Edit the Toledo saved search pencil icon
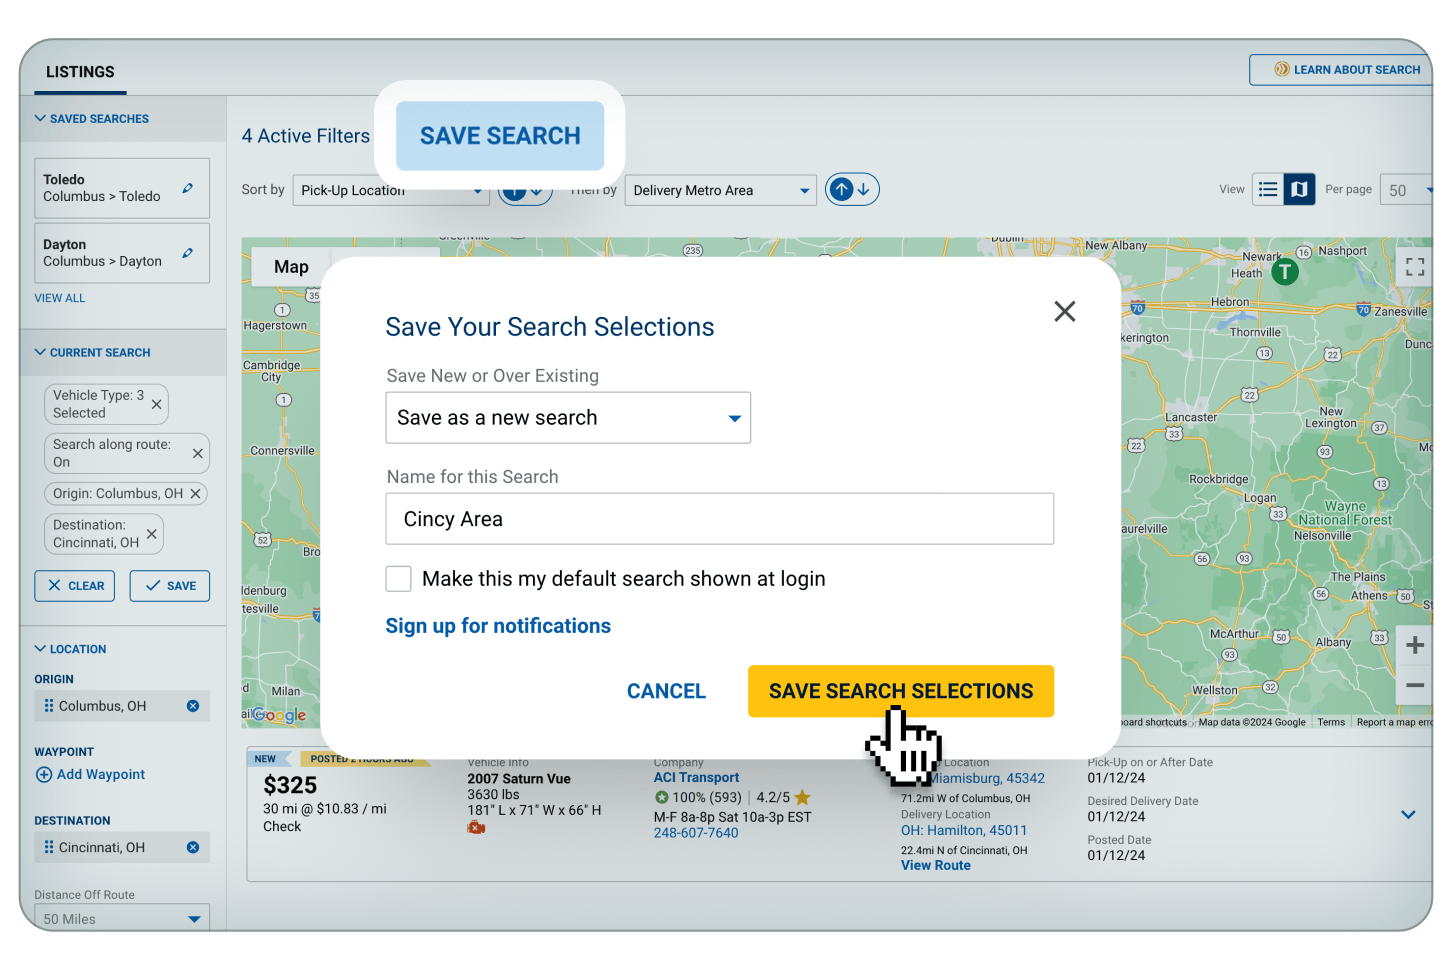 pos(187,188)
